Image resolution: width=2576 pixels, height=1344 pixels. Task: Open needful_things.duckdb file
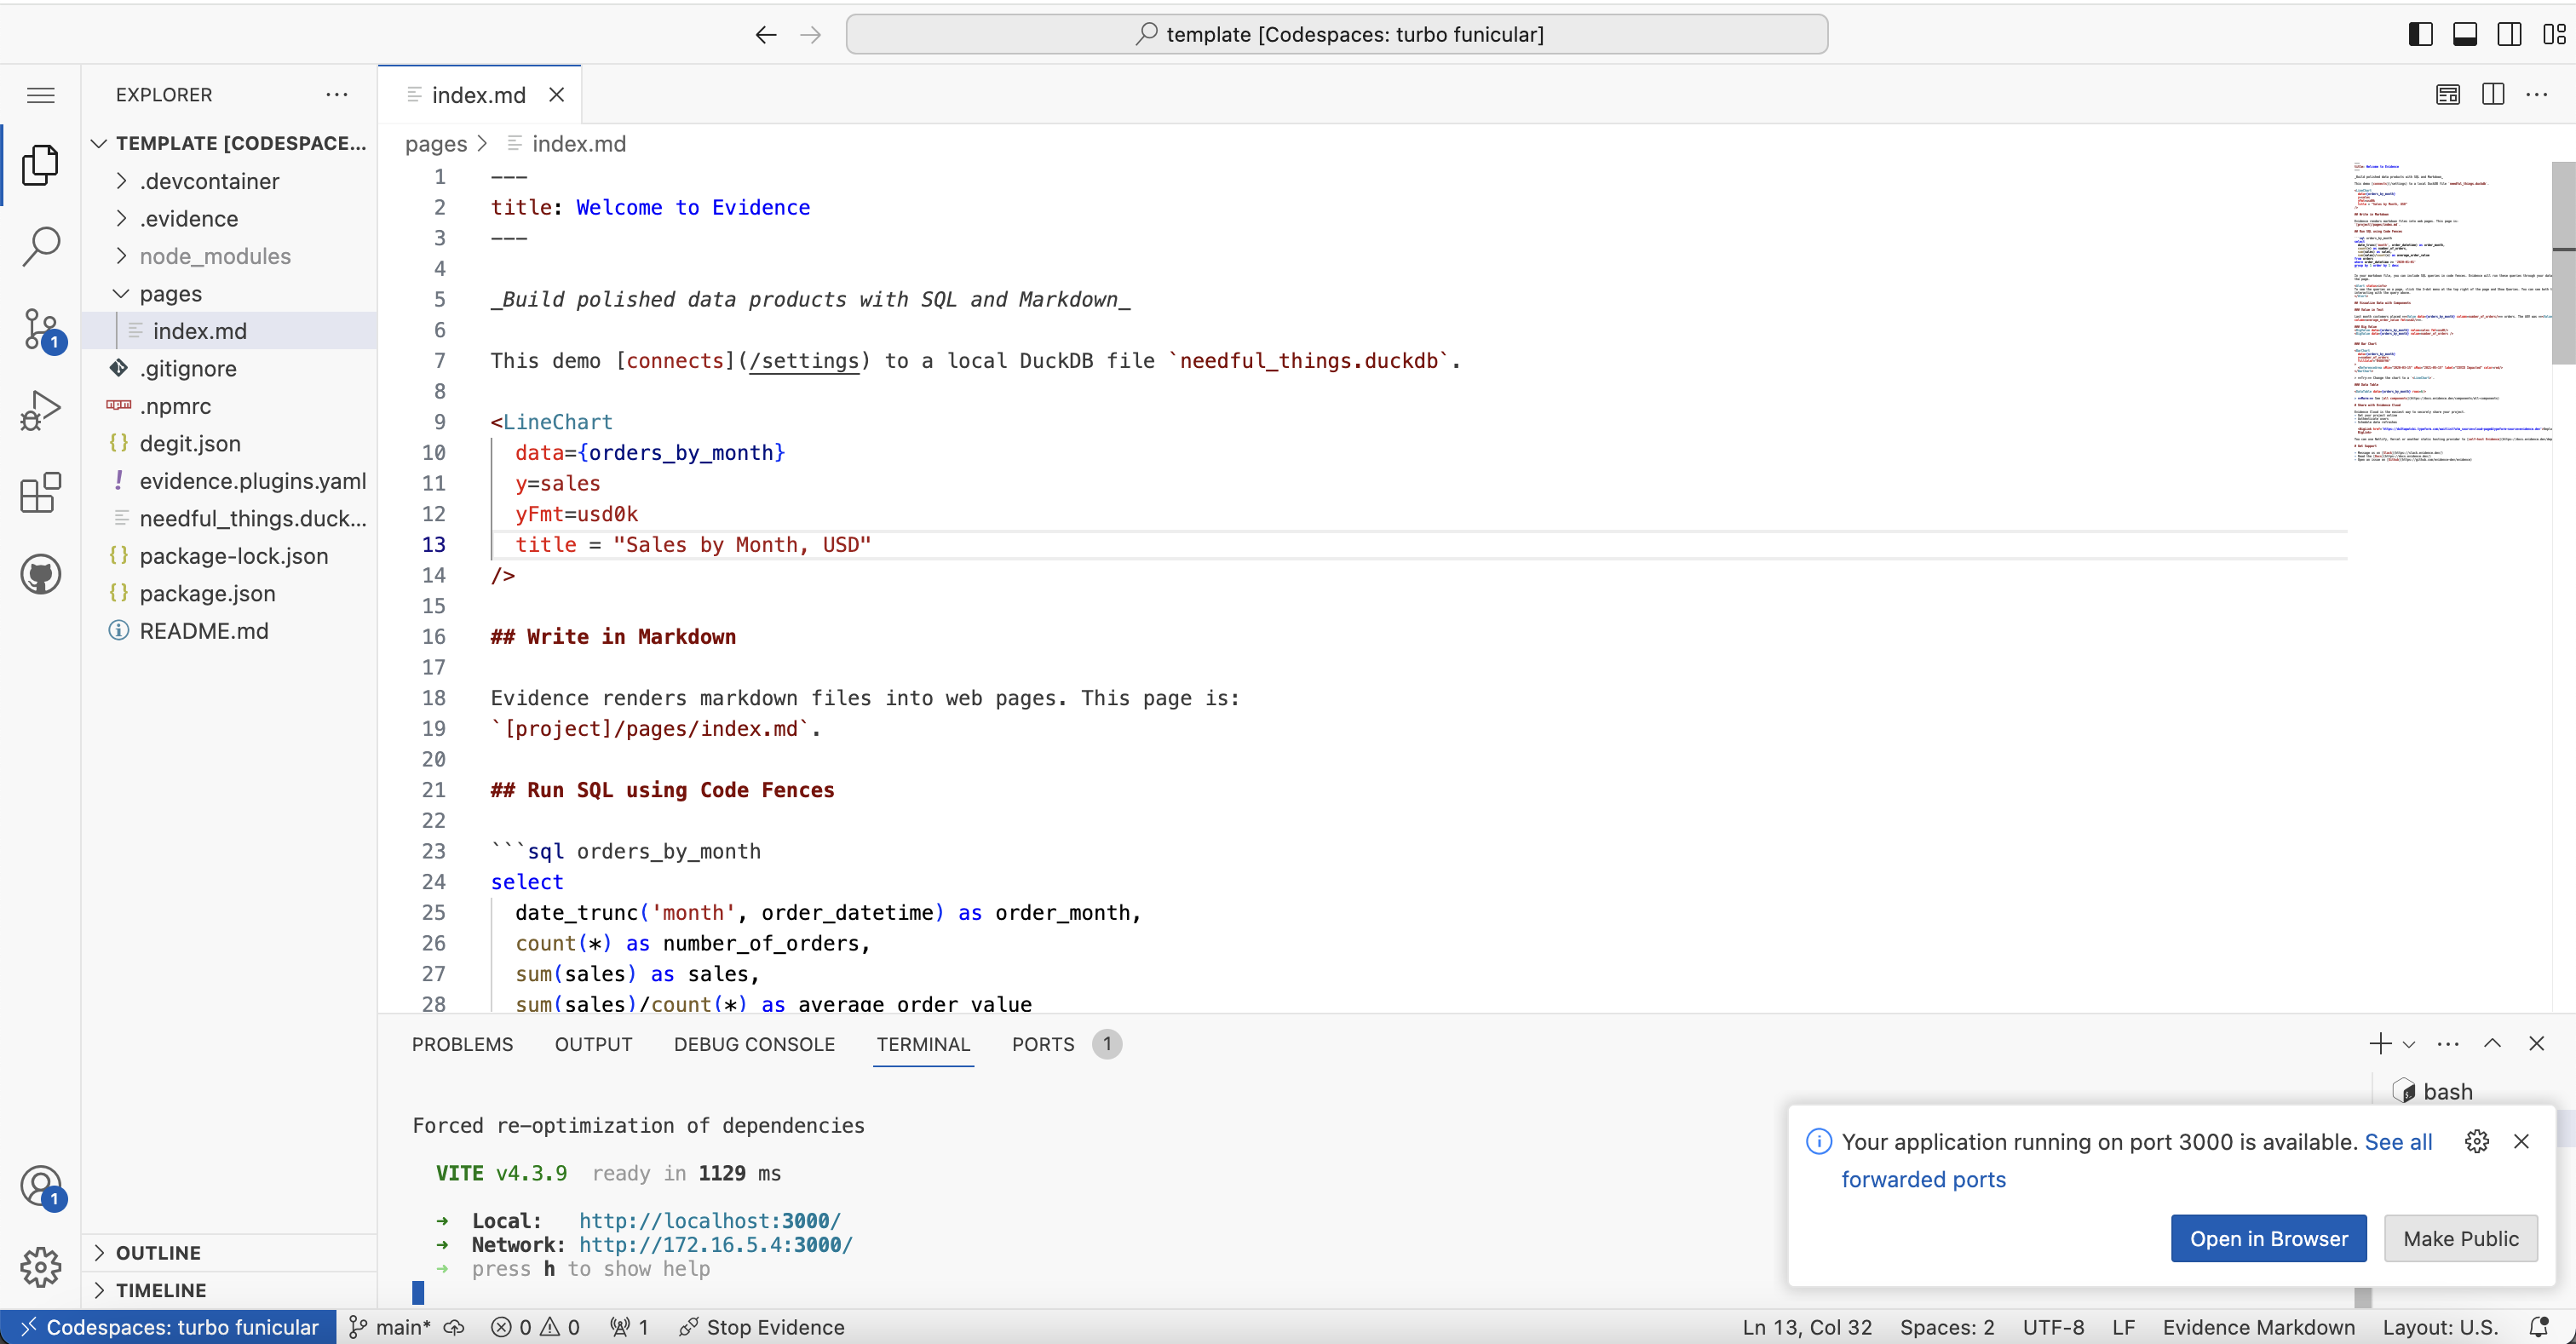coord(229,519)
